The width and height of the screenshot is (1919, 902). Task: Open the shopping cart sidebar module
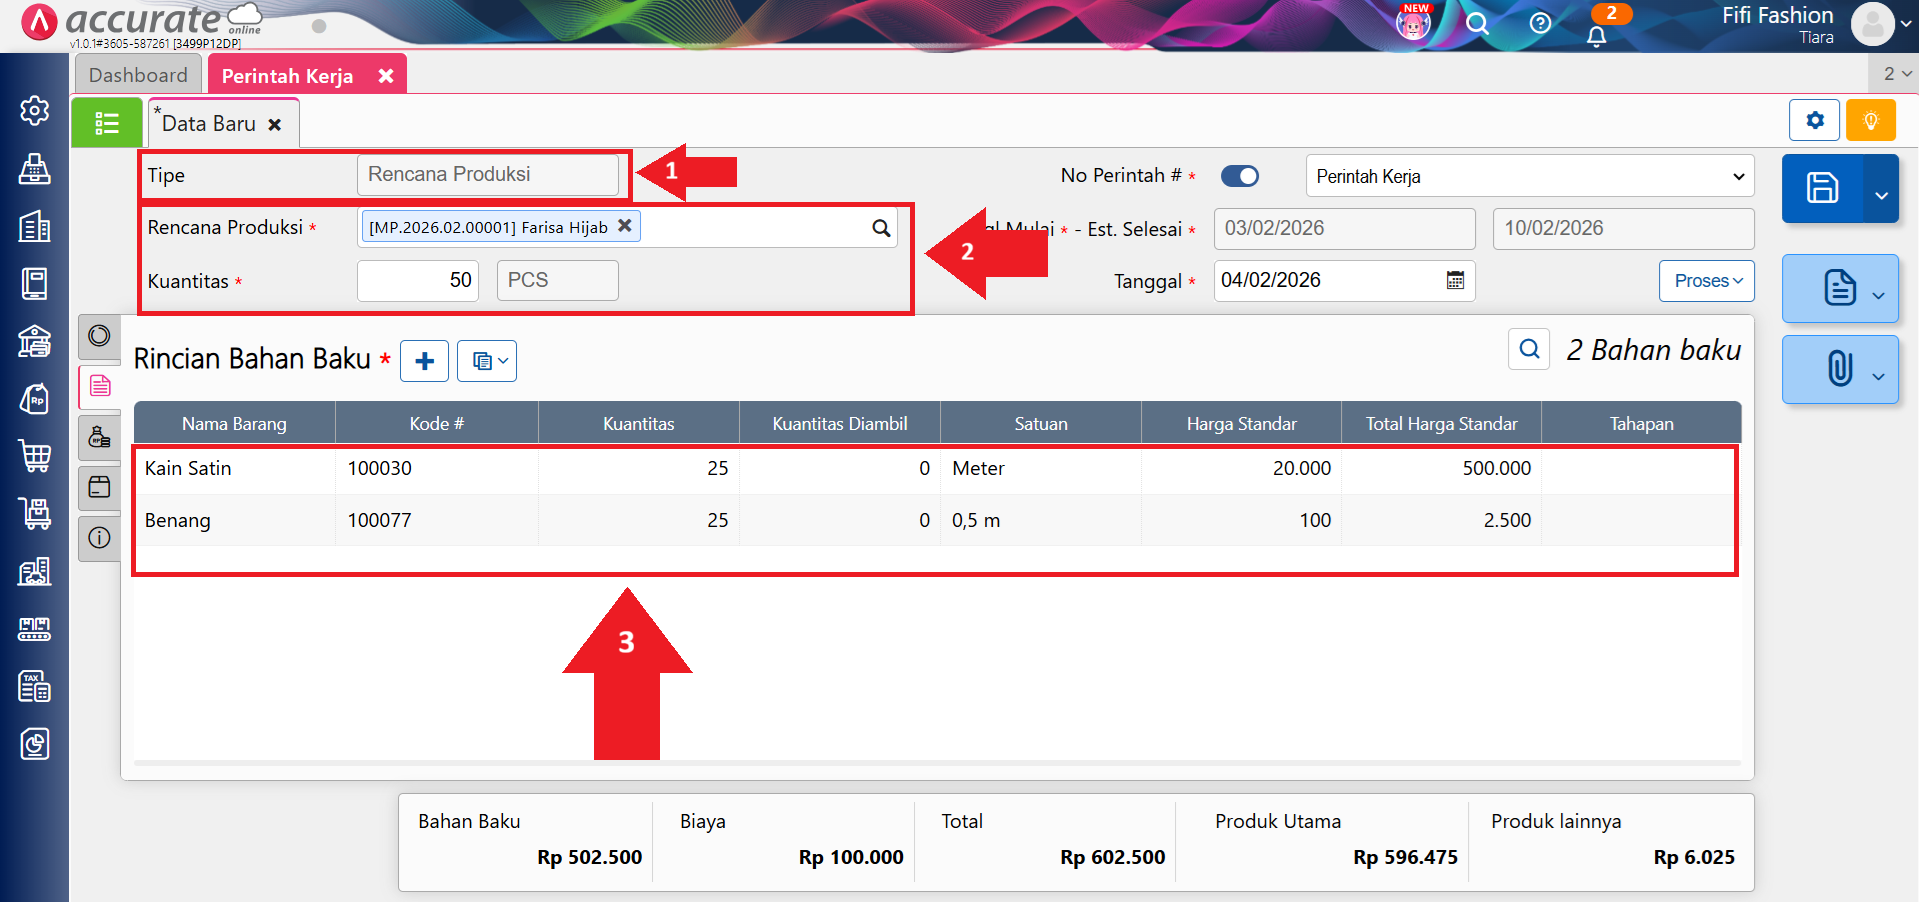(x=35, y=456)
